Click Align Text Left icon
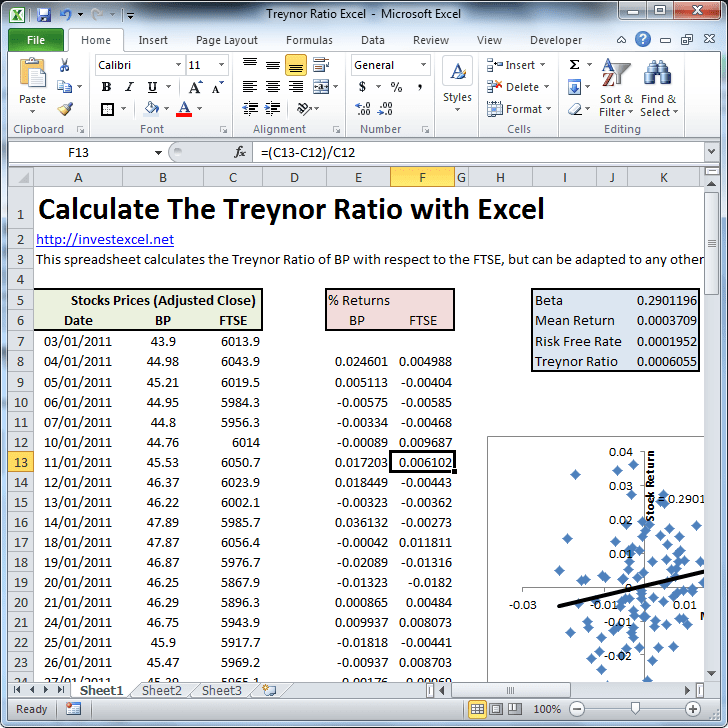The image size is (728, 728). pyautogui.click(x=250, y=87)
